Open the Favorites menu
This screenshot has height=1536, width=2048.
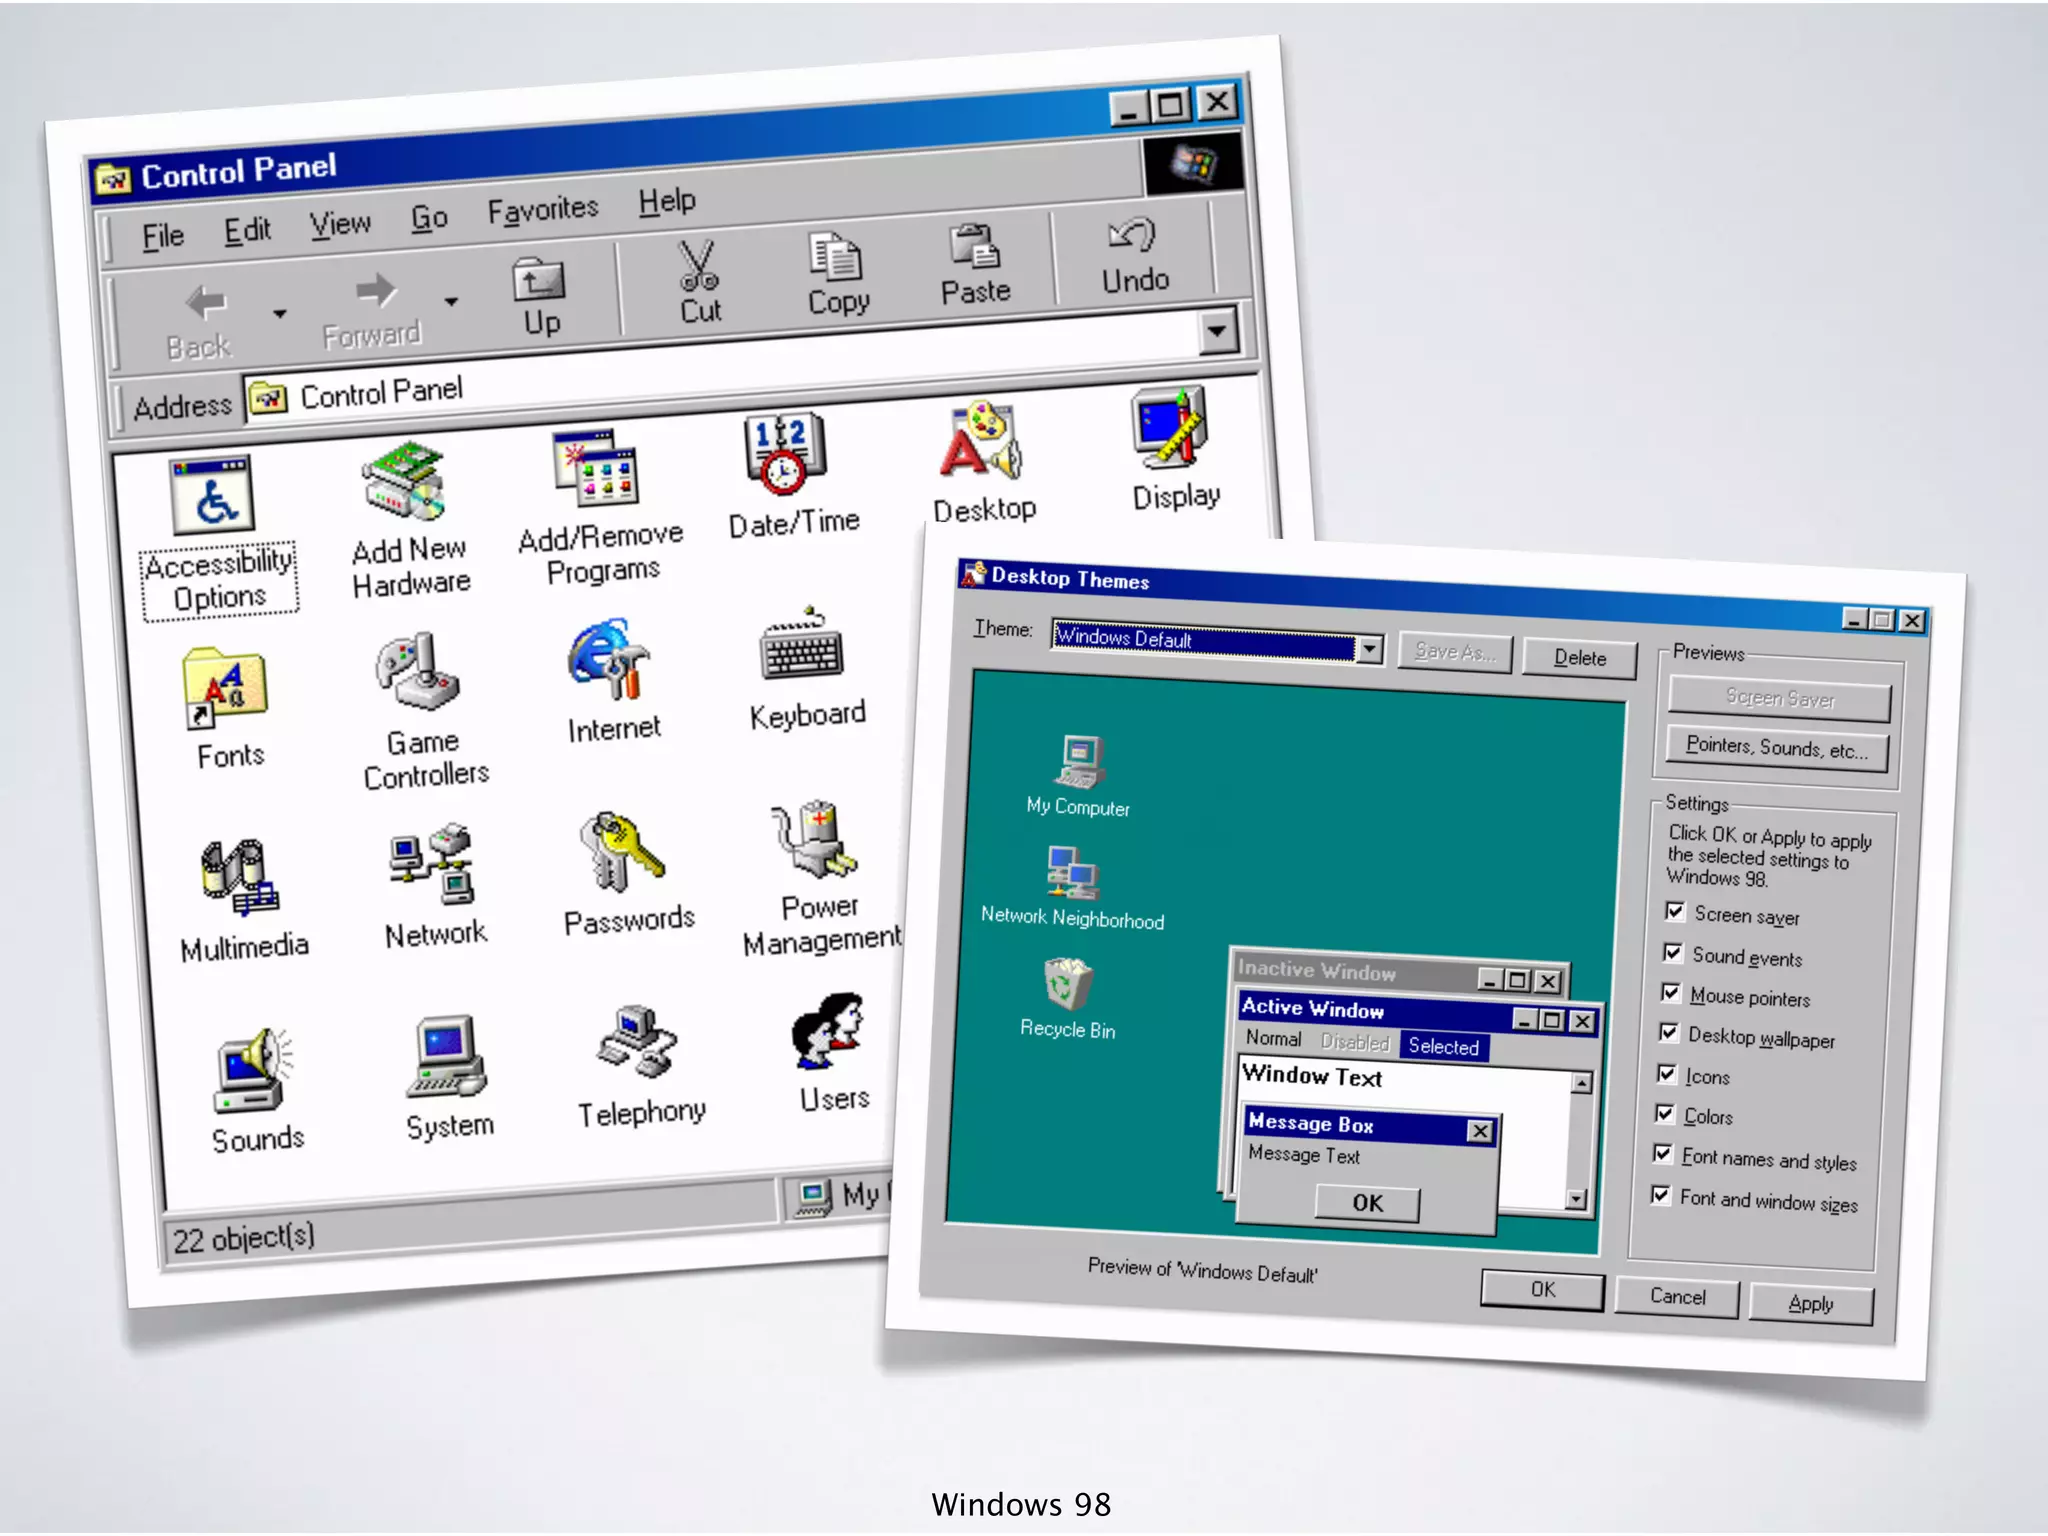pyautogui.click(x=542, y=210)
